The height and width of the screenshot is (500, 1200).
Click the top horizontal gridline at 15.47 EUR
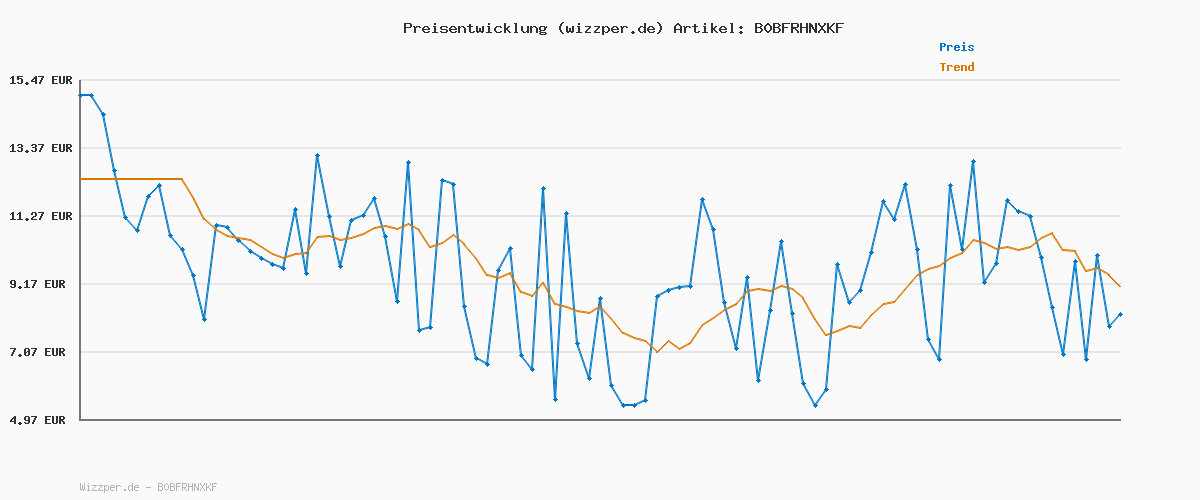pyautogui.click(x=600, y=80)
